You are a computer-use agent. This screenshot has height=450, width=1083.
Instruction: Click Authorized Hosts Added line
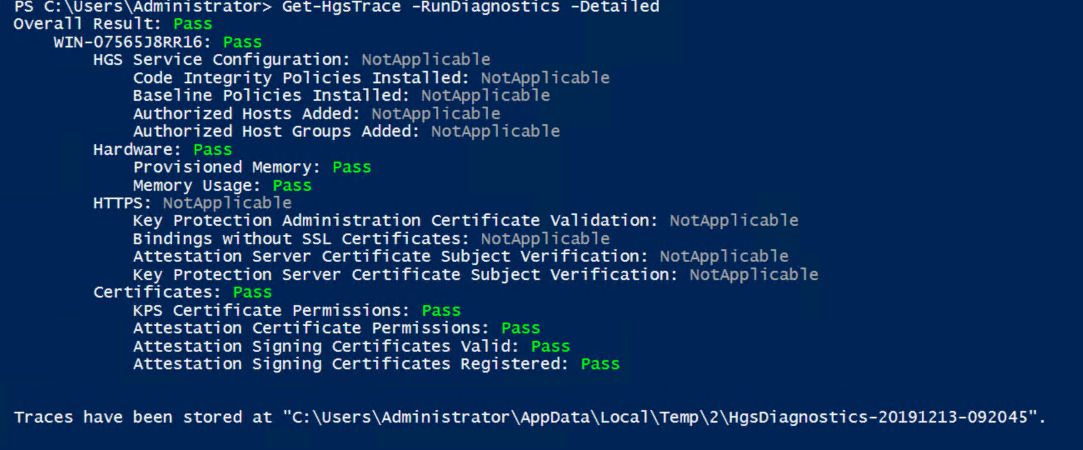[317, 113]
